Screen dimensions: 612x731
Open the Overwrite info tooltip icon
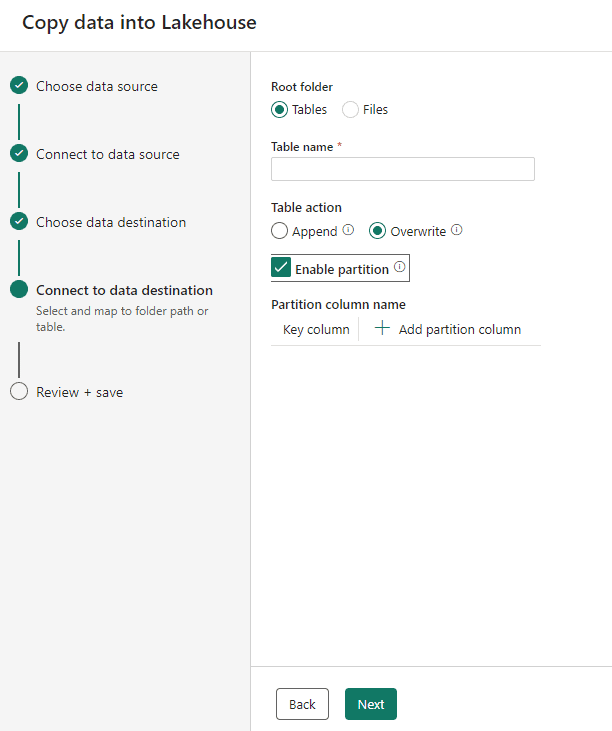[x=457, y=229]
